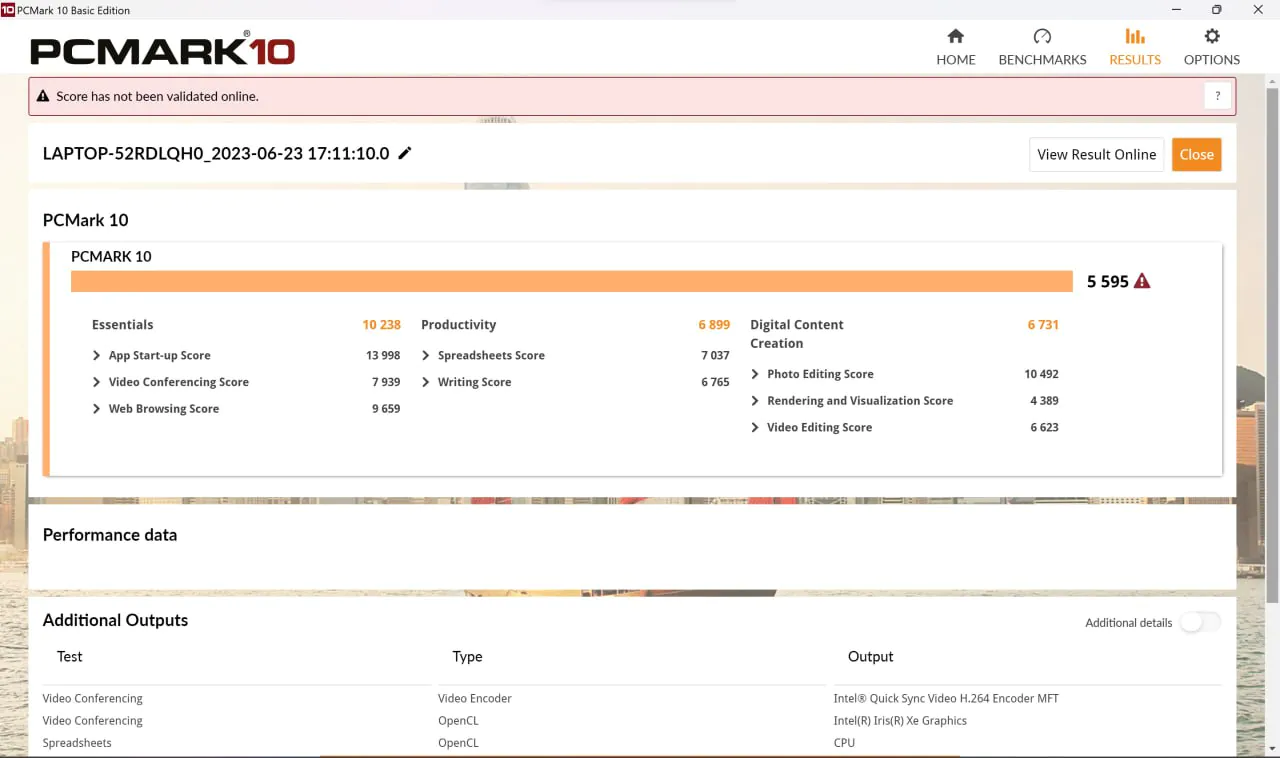The width and height of the screenshot is (1280, 758).
Task: Click the question mark help button
Action: pos(1217,96)
